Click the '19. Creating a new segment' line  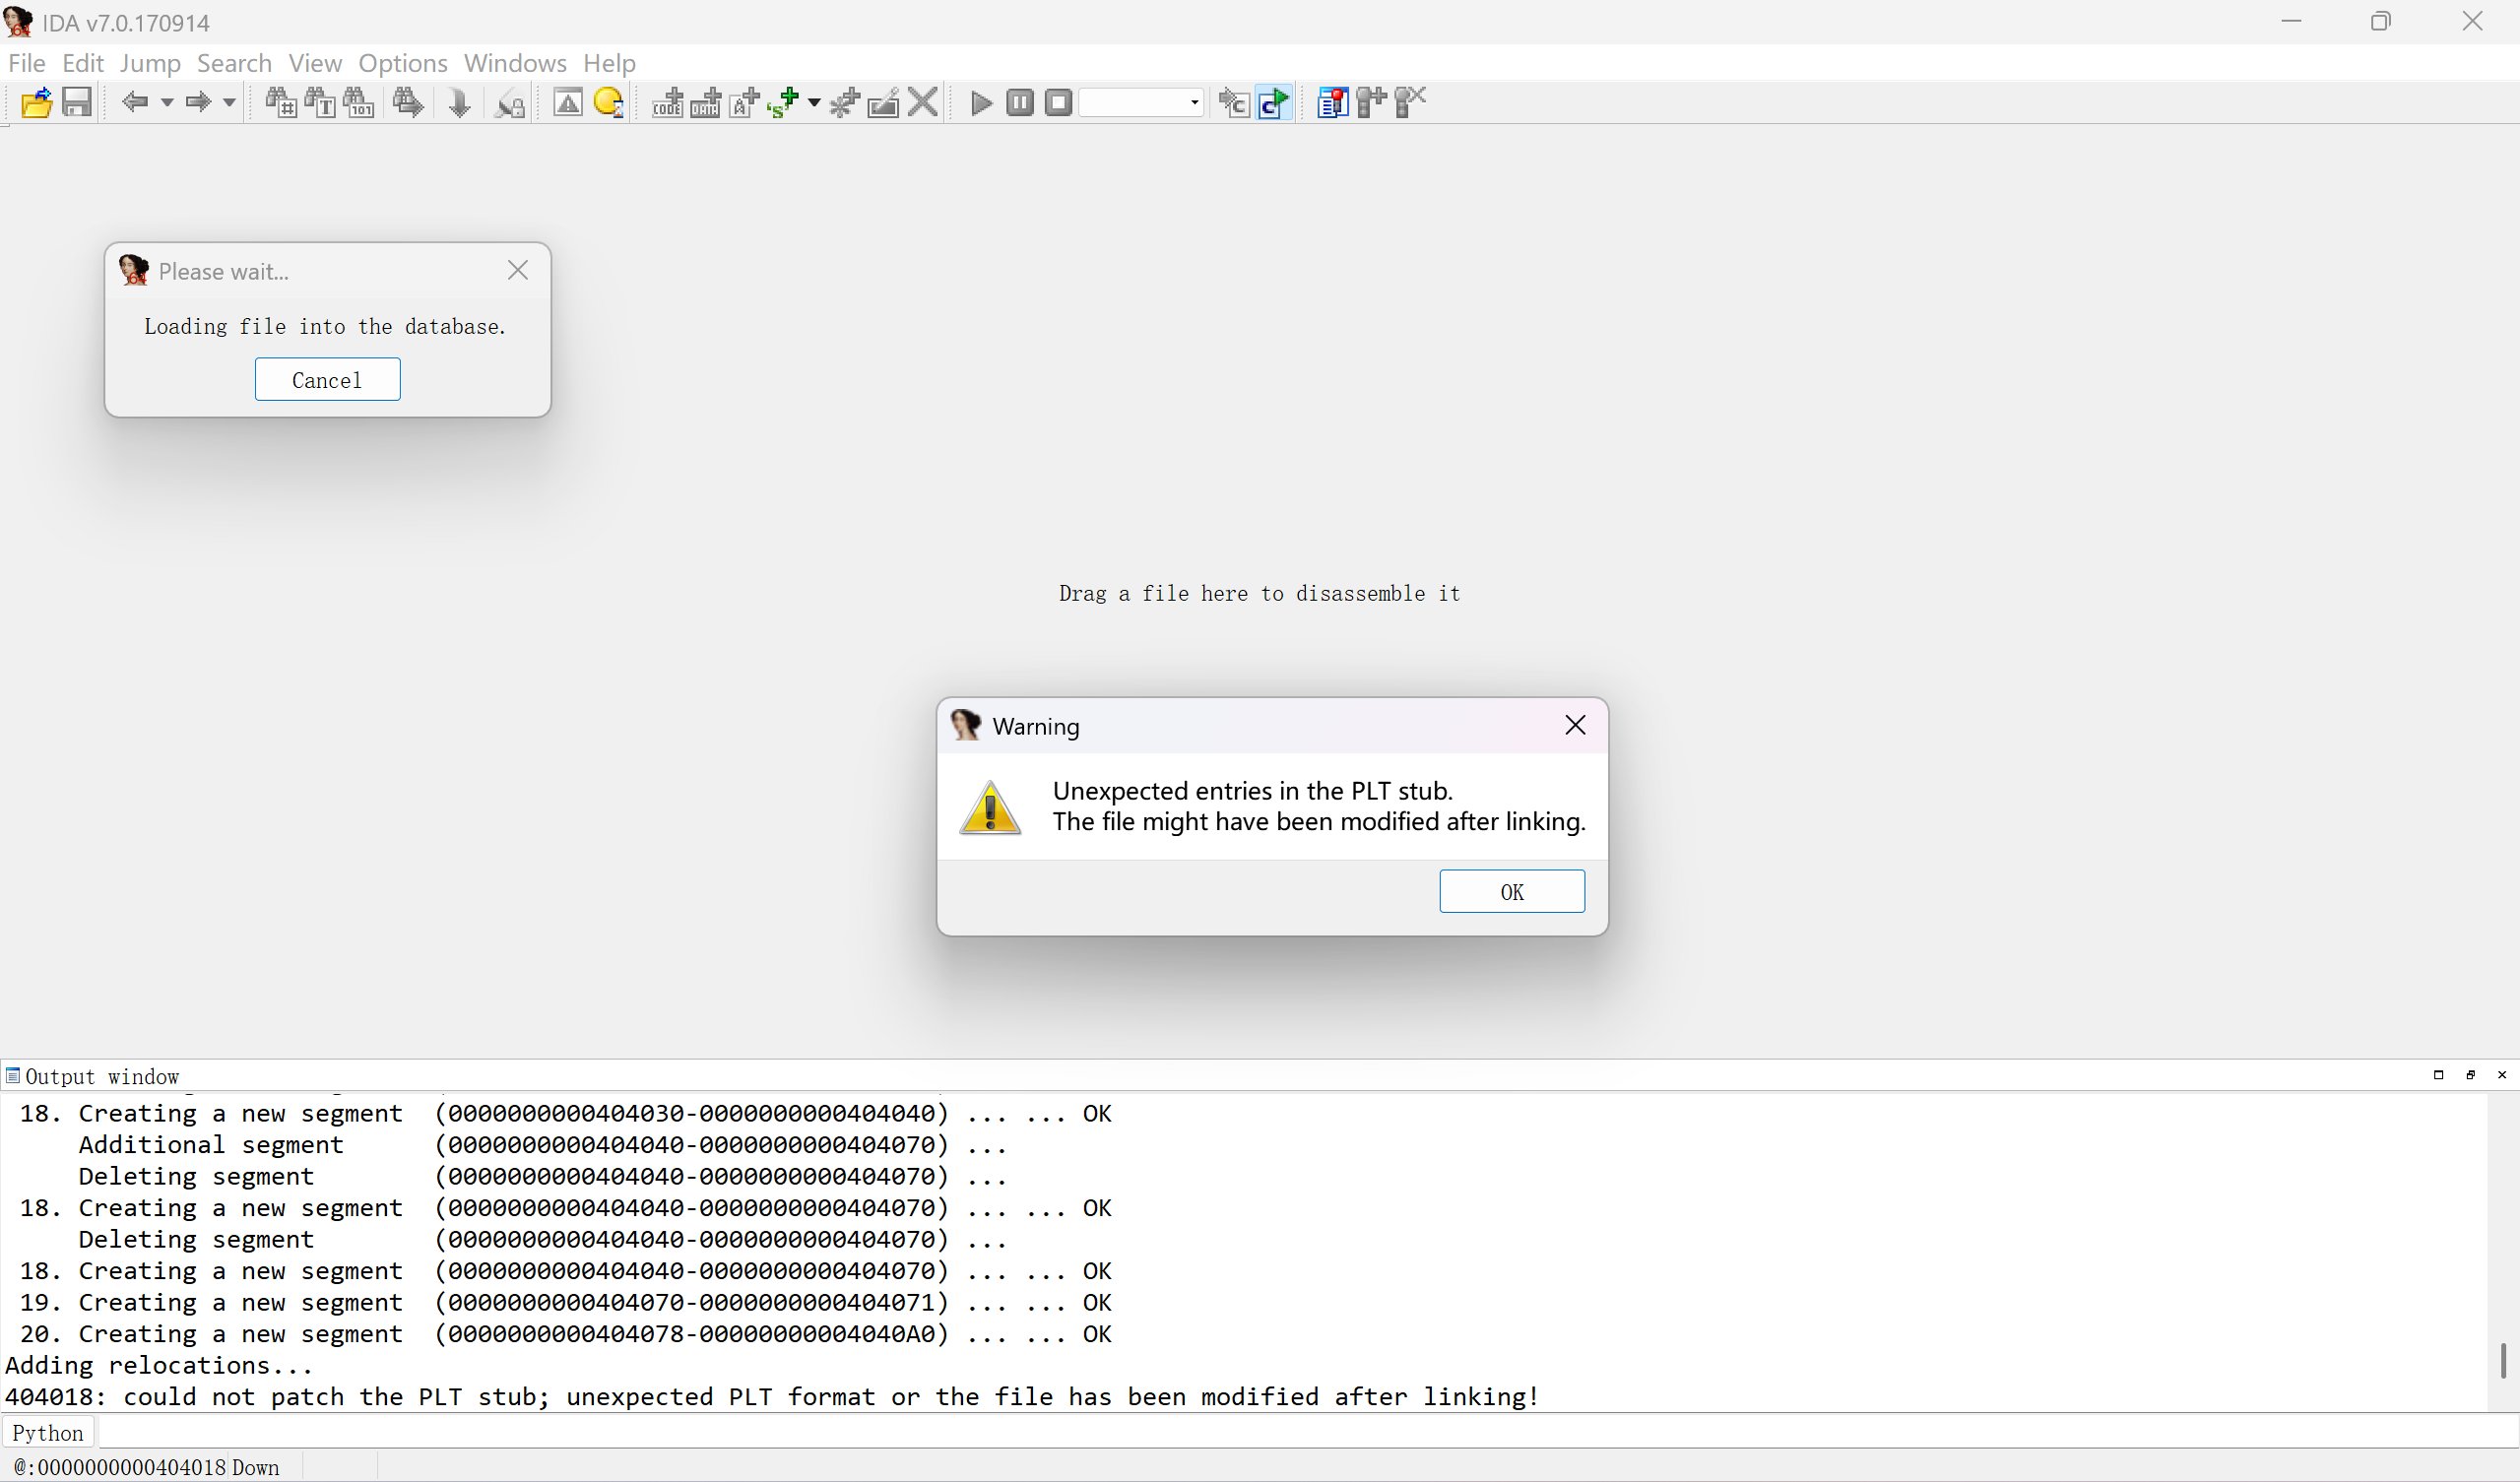[565, 1302]
